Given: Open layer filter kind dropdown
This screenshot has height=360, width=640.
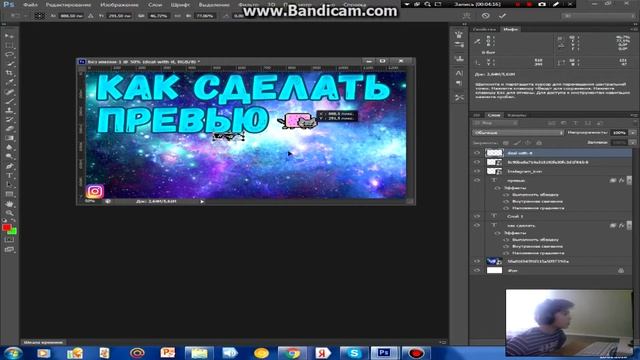Looking at the screenshot, I should pyautogui.click(x=496, y=123).
